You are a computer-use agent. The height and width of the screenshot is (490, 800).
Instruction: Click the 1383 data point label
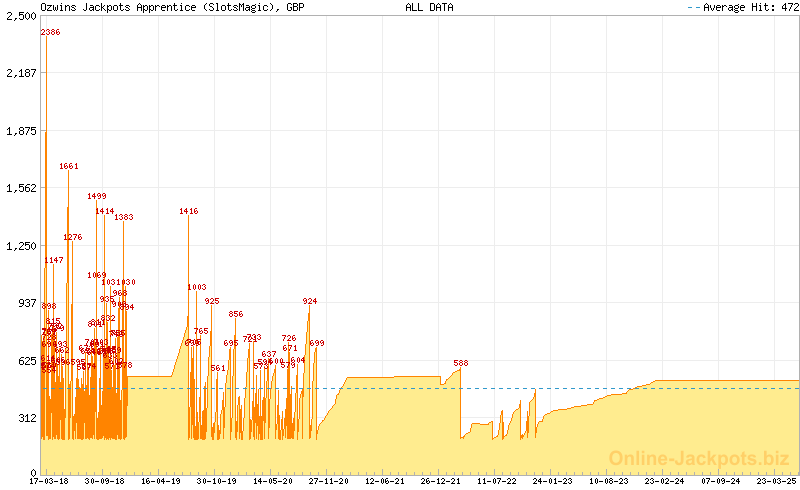[124, 217]
